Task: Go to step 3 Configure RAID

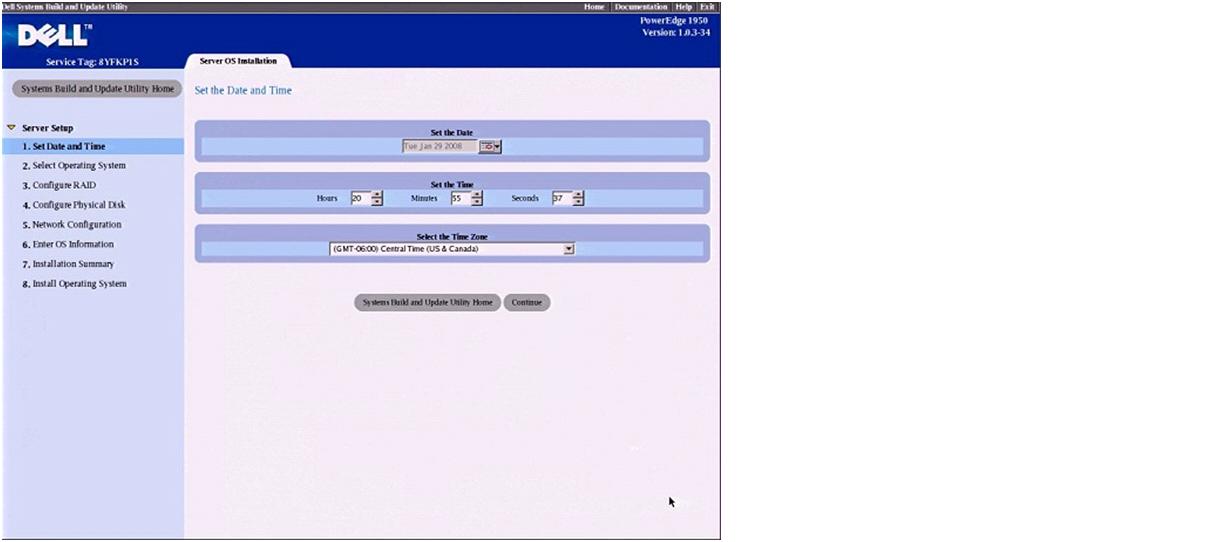Action: (59, 185)
